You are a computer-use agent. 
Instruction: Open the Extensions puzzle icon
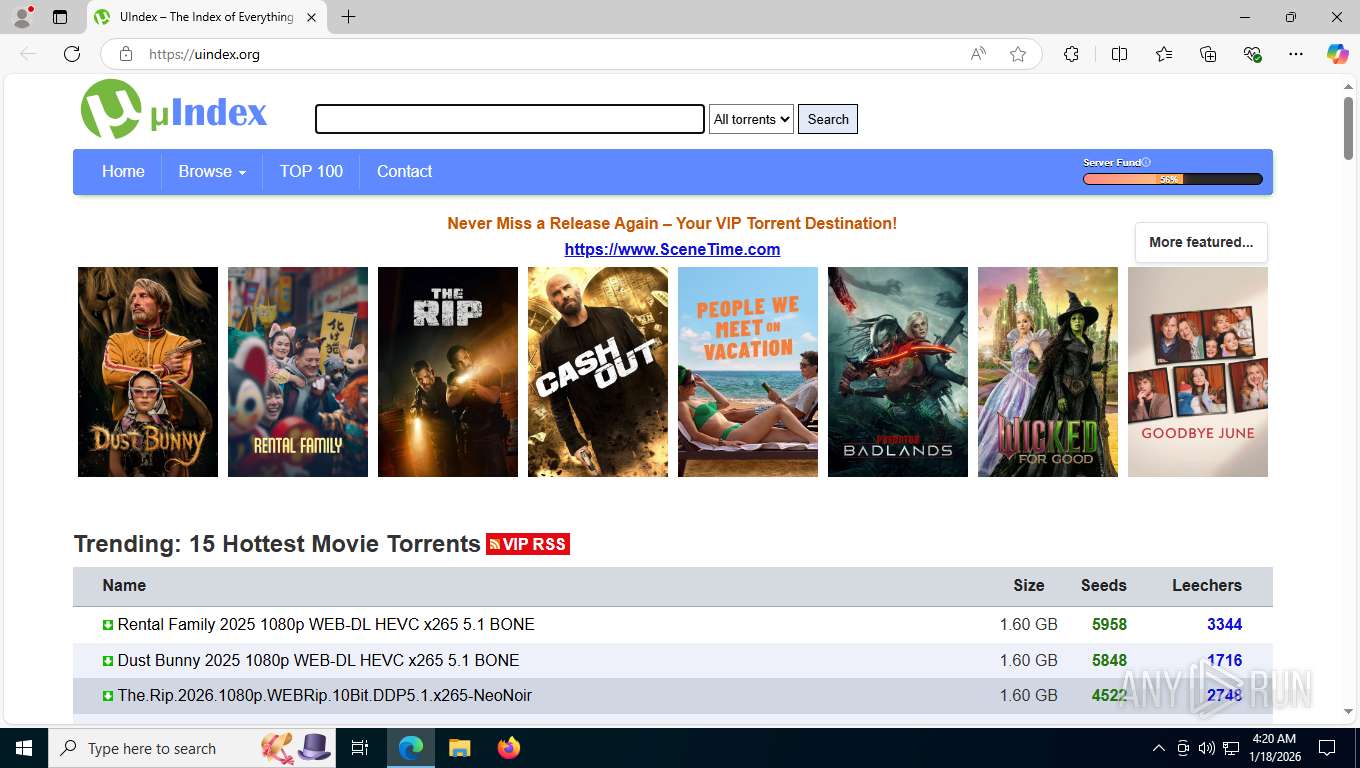(1071, 54)
